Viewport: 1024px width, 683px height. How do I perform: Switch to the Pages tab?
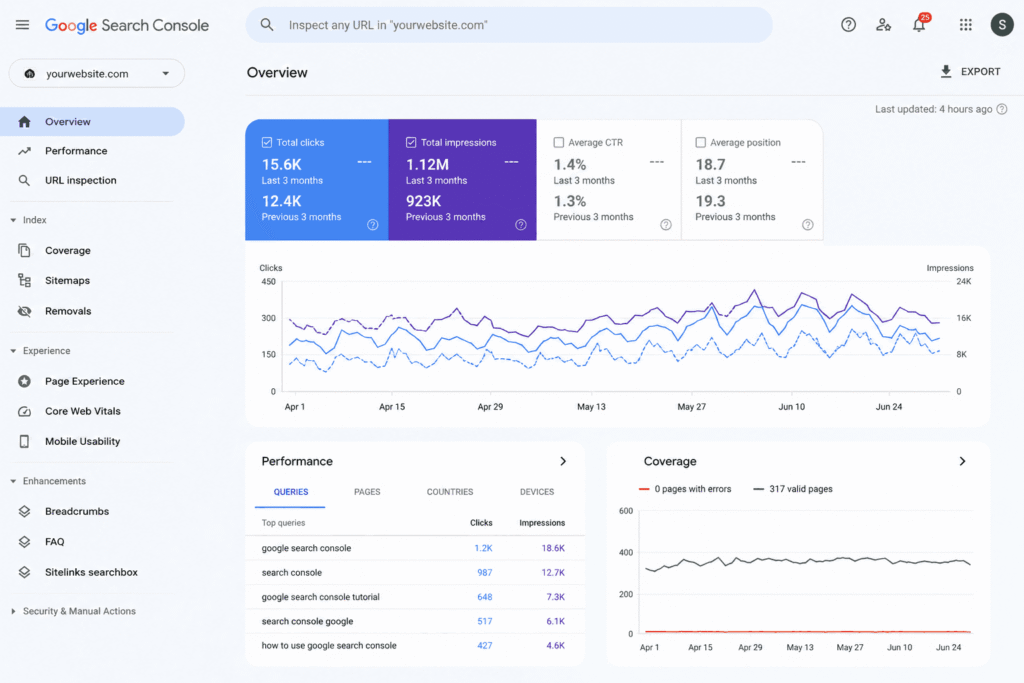click(367, 492)
